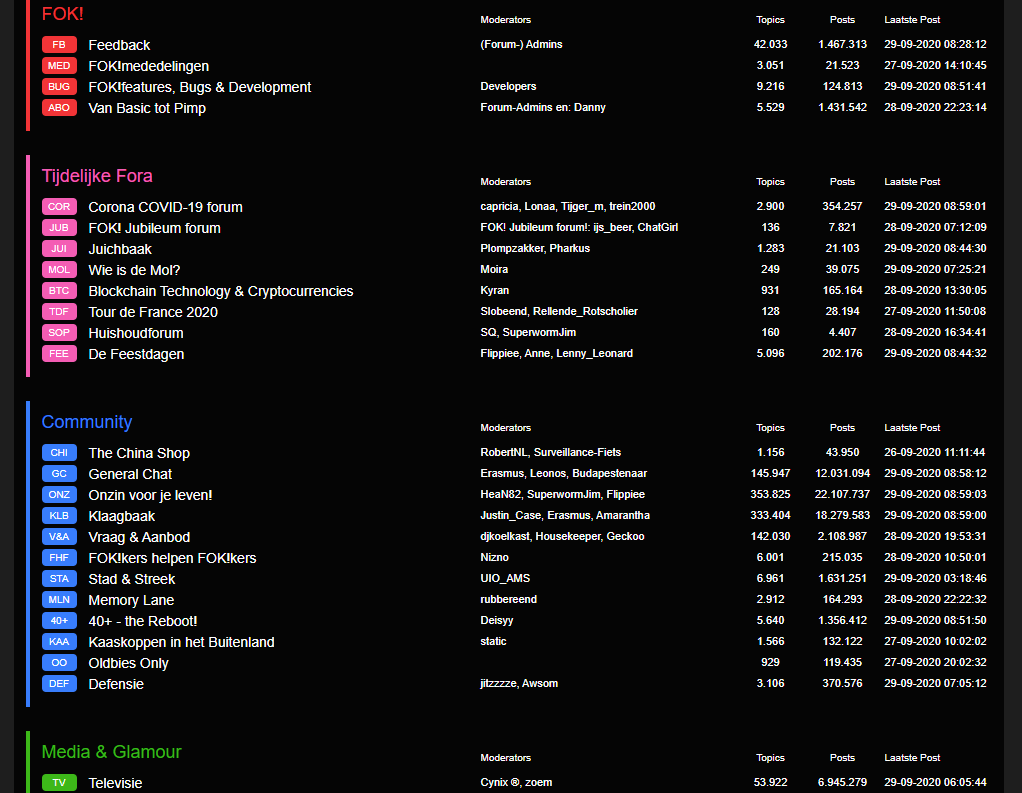Click the green TV badge for Televisie
Viewport: 1022px width, 793px height.
tap(59, 783)
